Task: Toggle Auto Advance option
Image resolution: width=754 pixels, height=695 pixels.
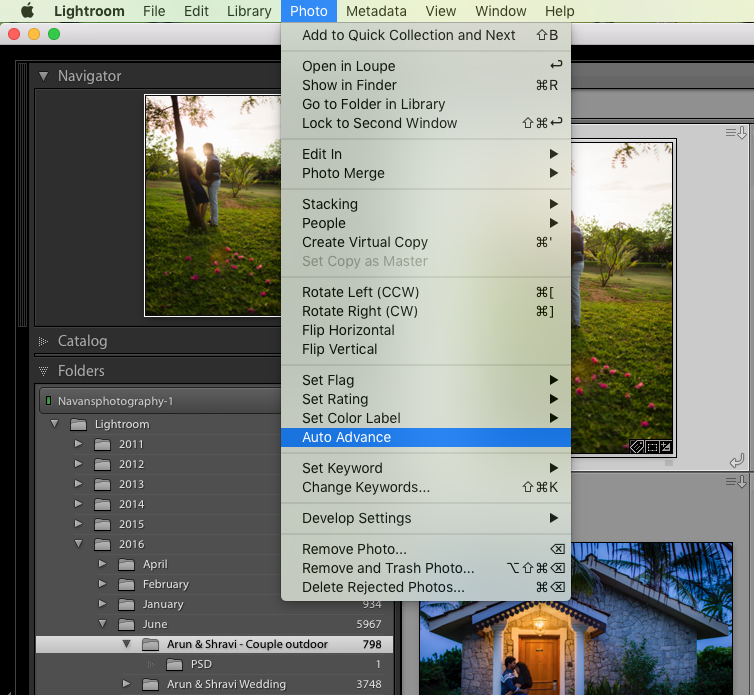Action: (x=426, y=437)
